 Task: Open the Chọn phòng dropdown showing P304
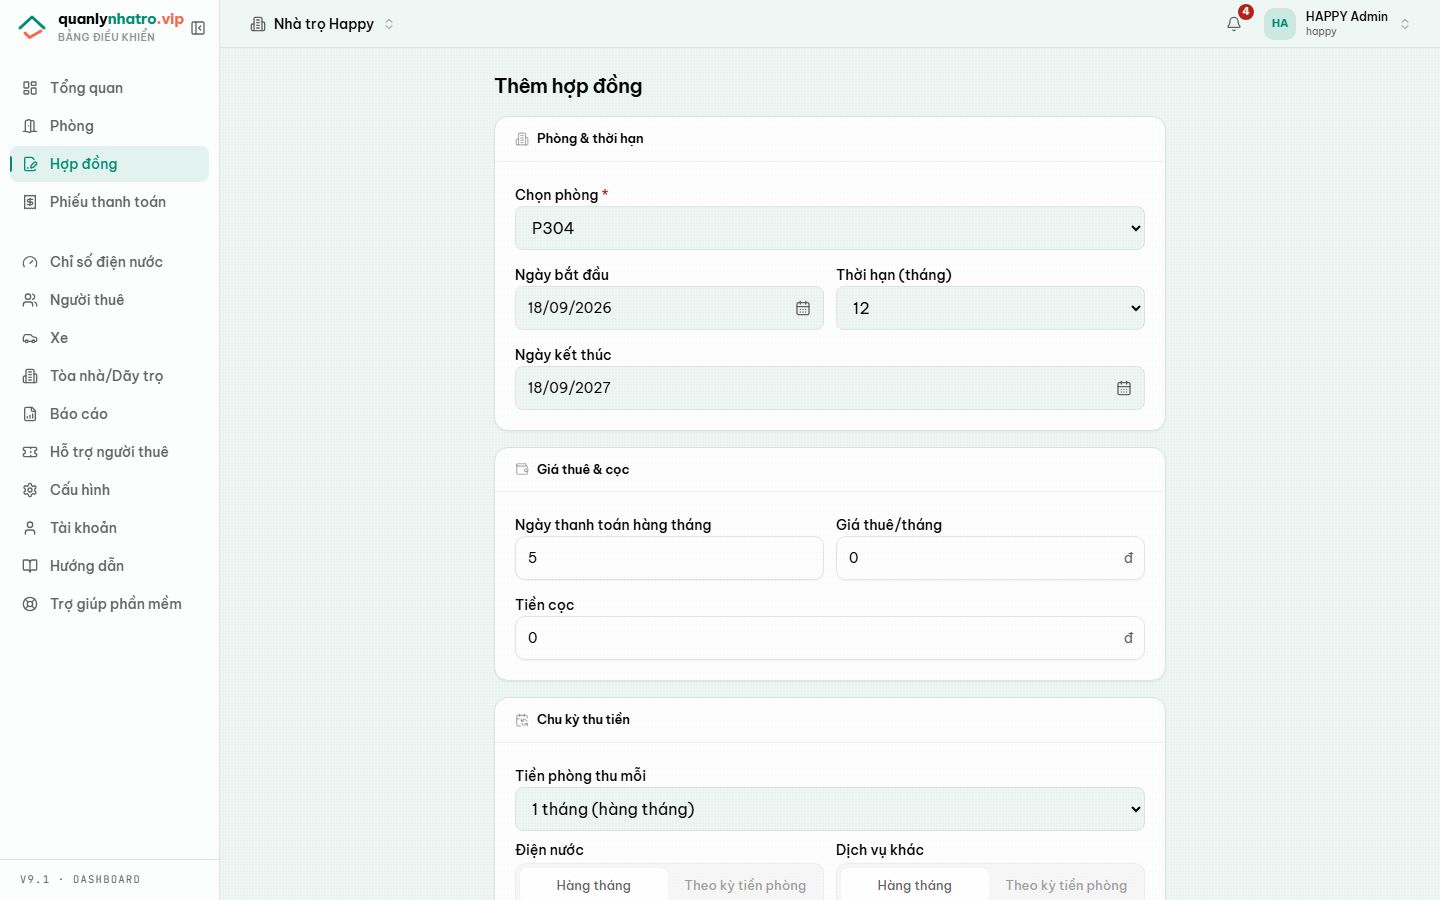(830, 228)
